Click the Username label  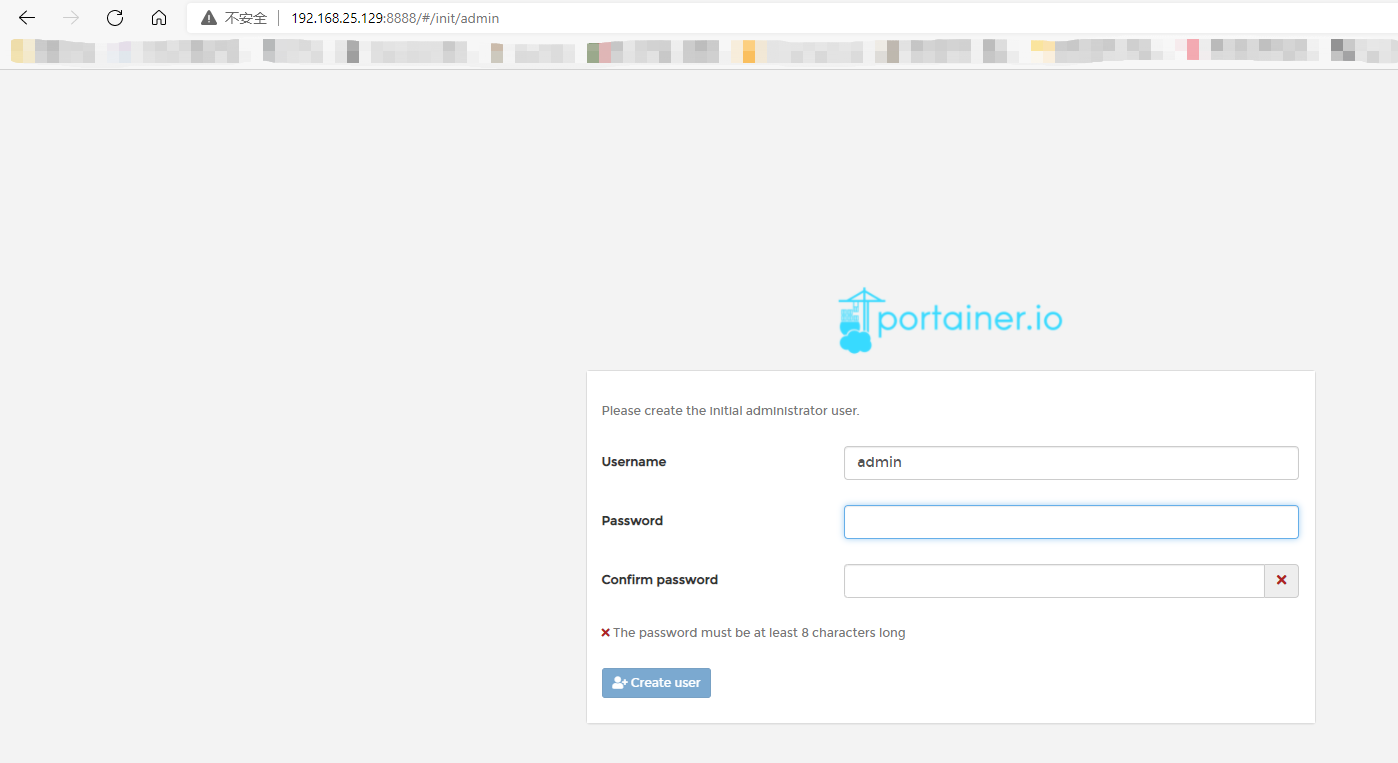coord(634,462)
